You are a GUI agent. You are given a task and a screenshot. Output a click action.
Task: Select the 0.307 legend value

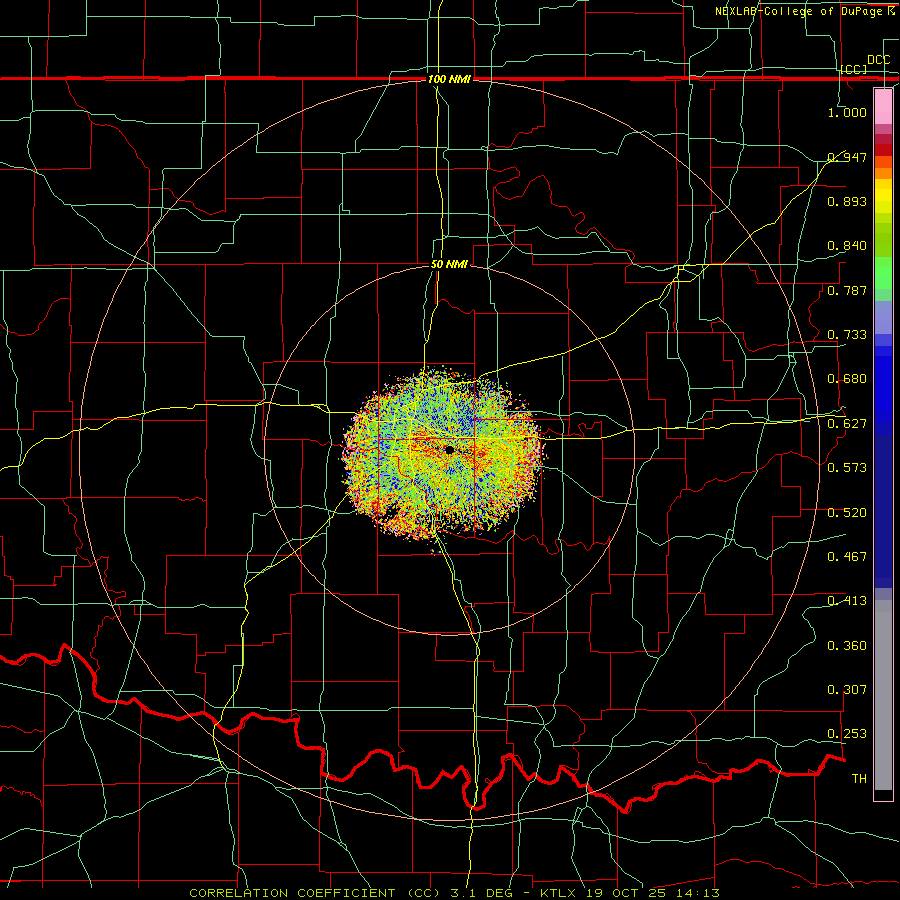(847, 690)
